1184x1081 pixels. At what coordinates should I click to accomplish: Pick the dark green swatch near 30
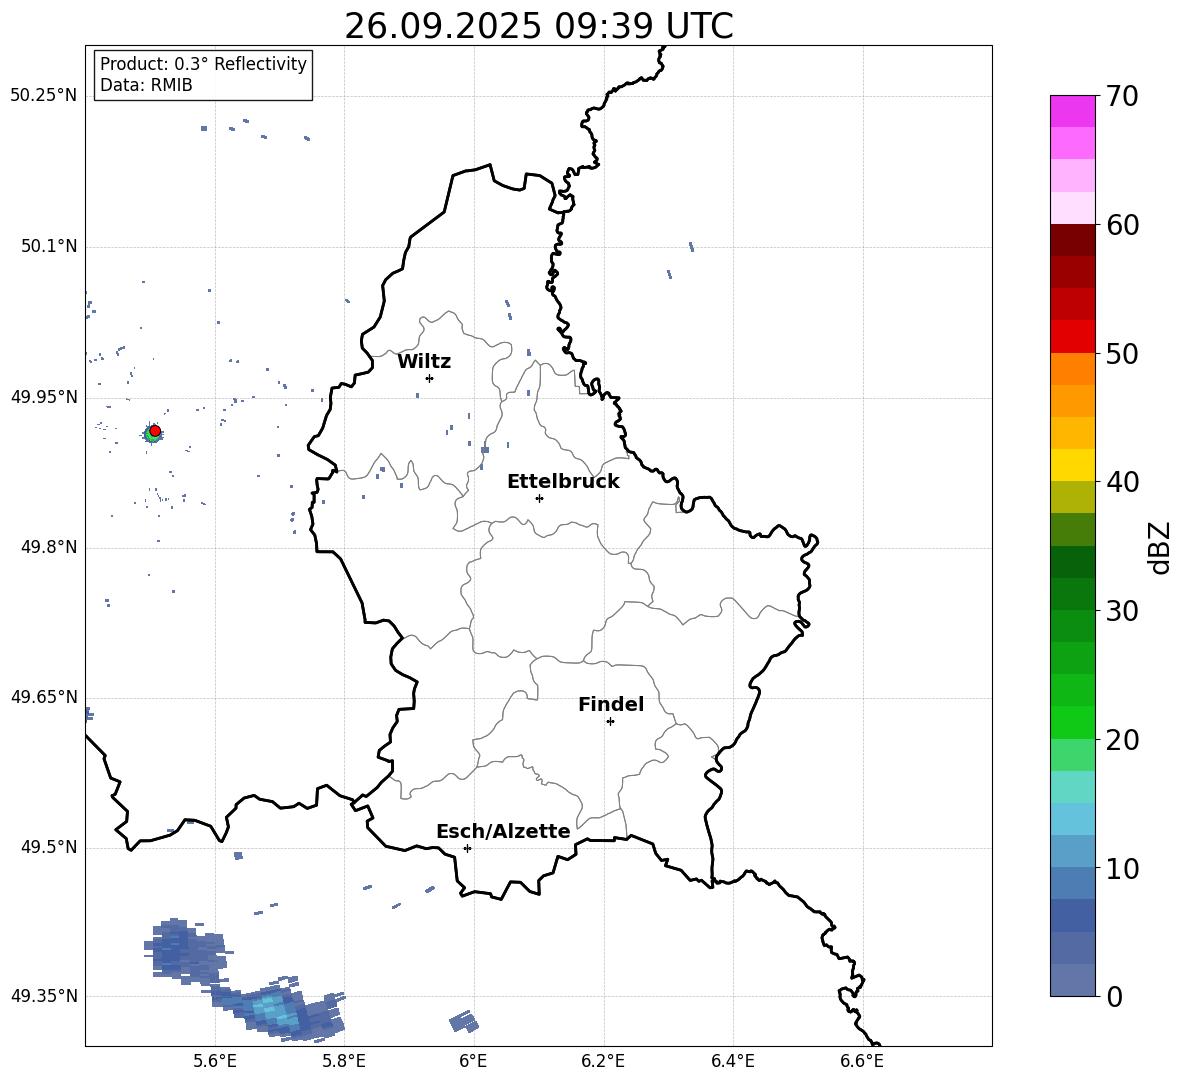1073,594
